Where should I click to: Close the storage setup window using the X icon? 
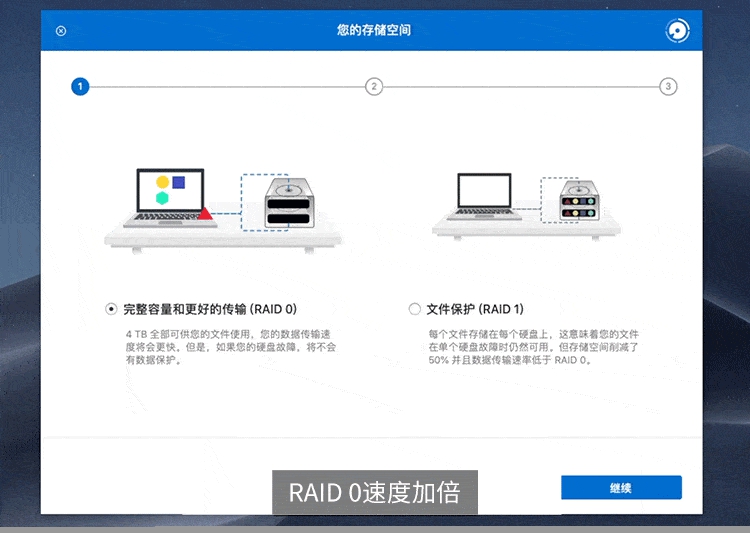point(61,31)
